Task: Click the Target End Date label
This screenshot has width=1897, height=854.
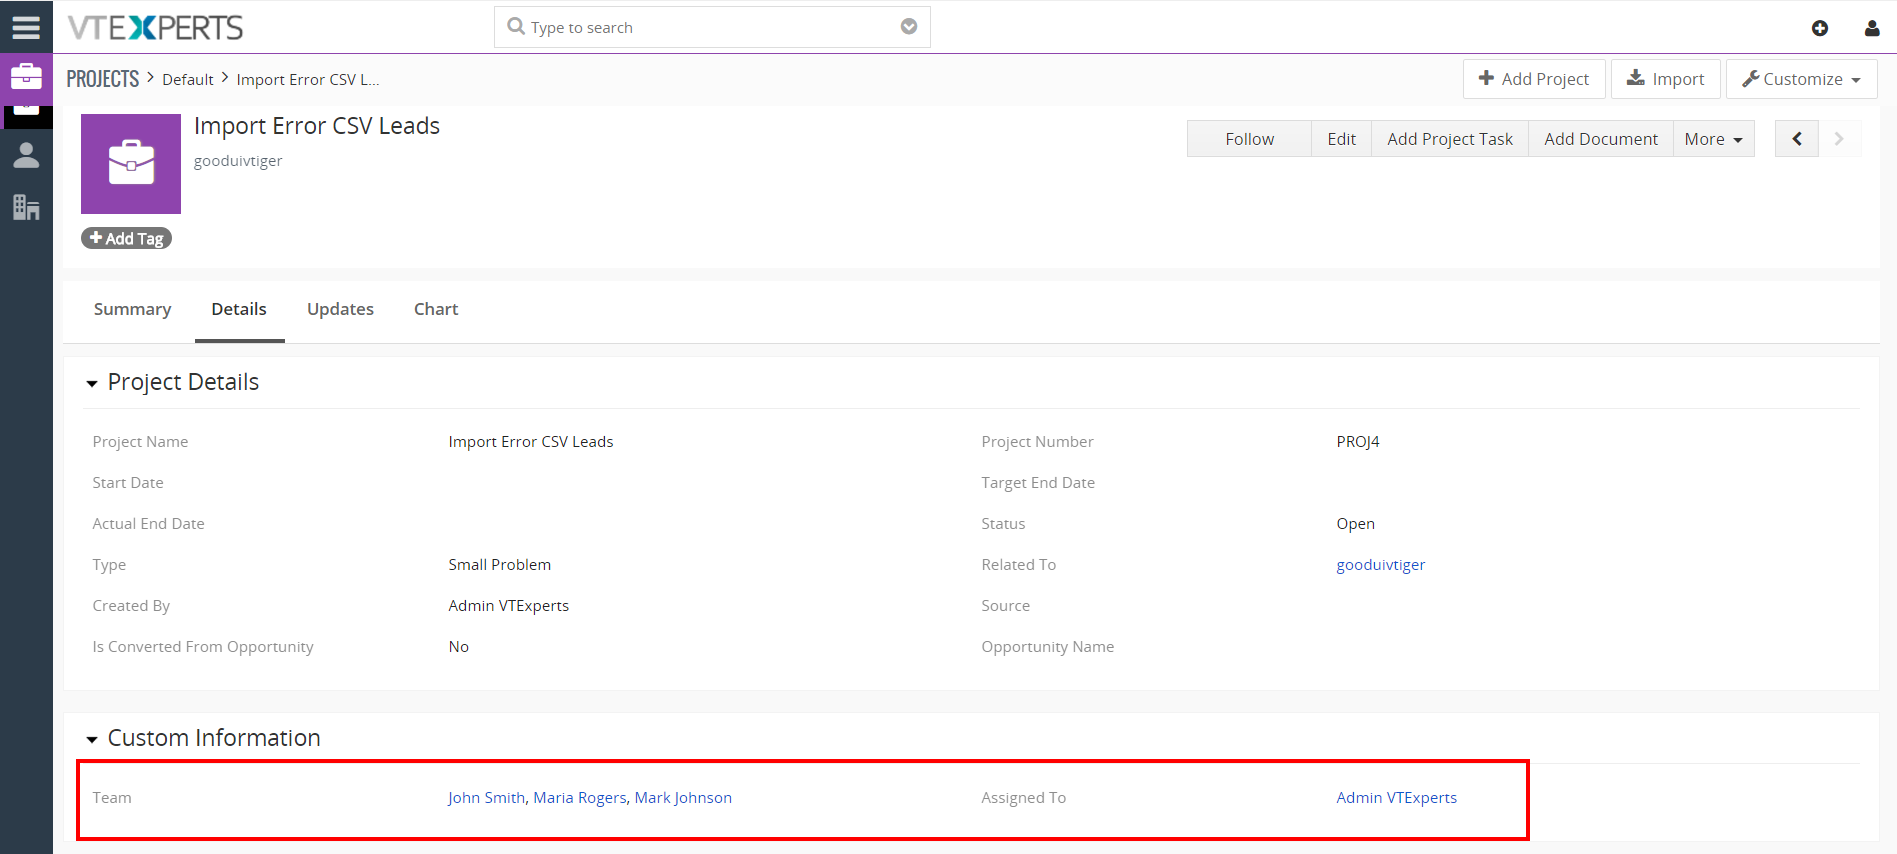Action: click(x=1038, y=483)
